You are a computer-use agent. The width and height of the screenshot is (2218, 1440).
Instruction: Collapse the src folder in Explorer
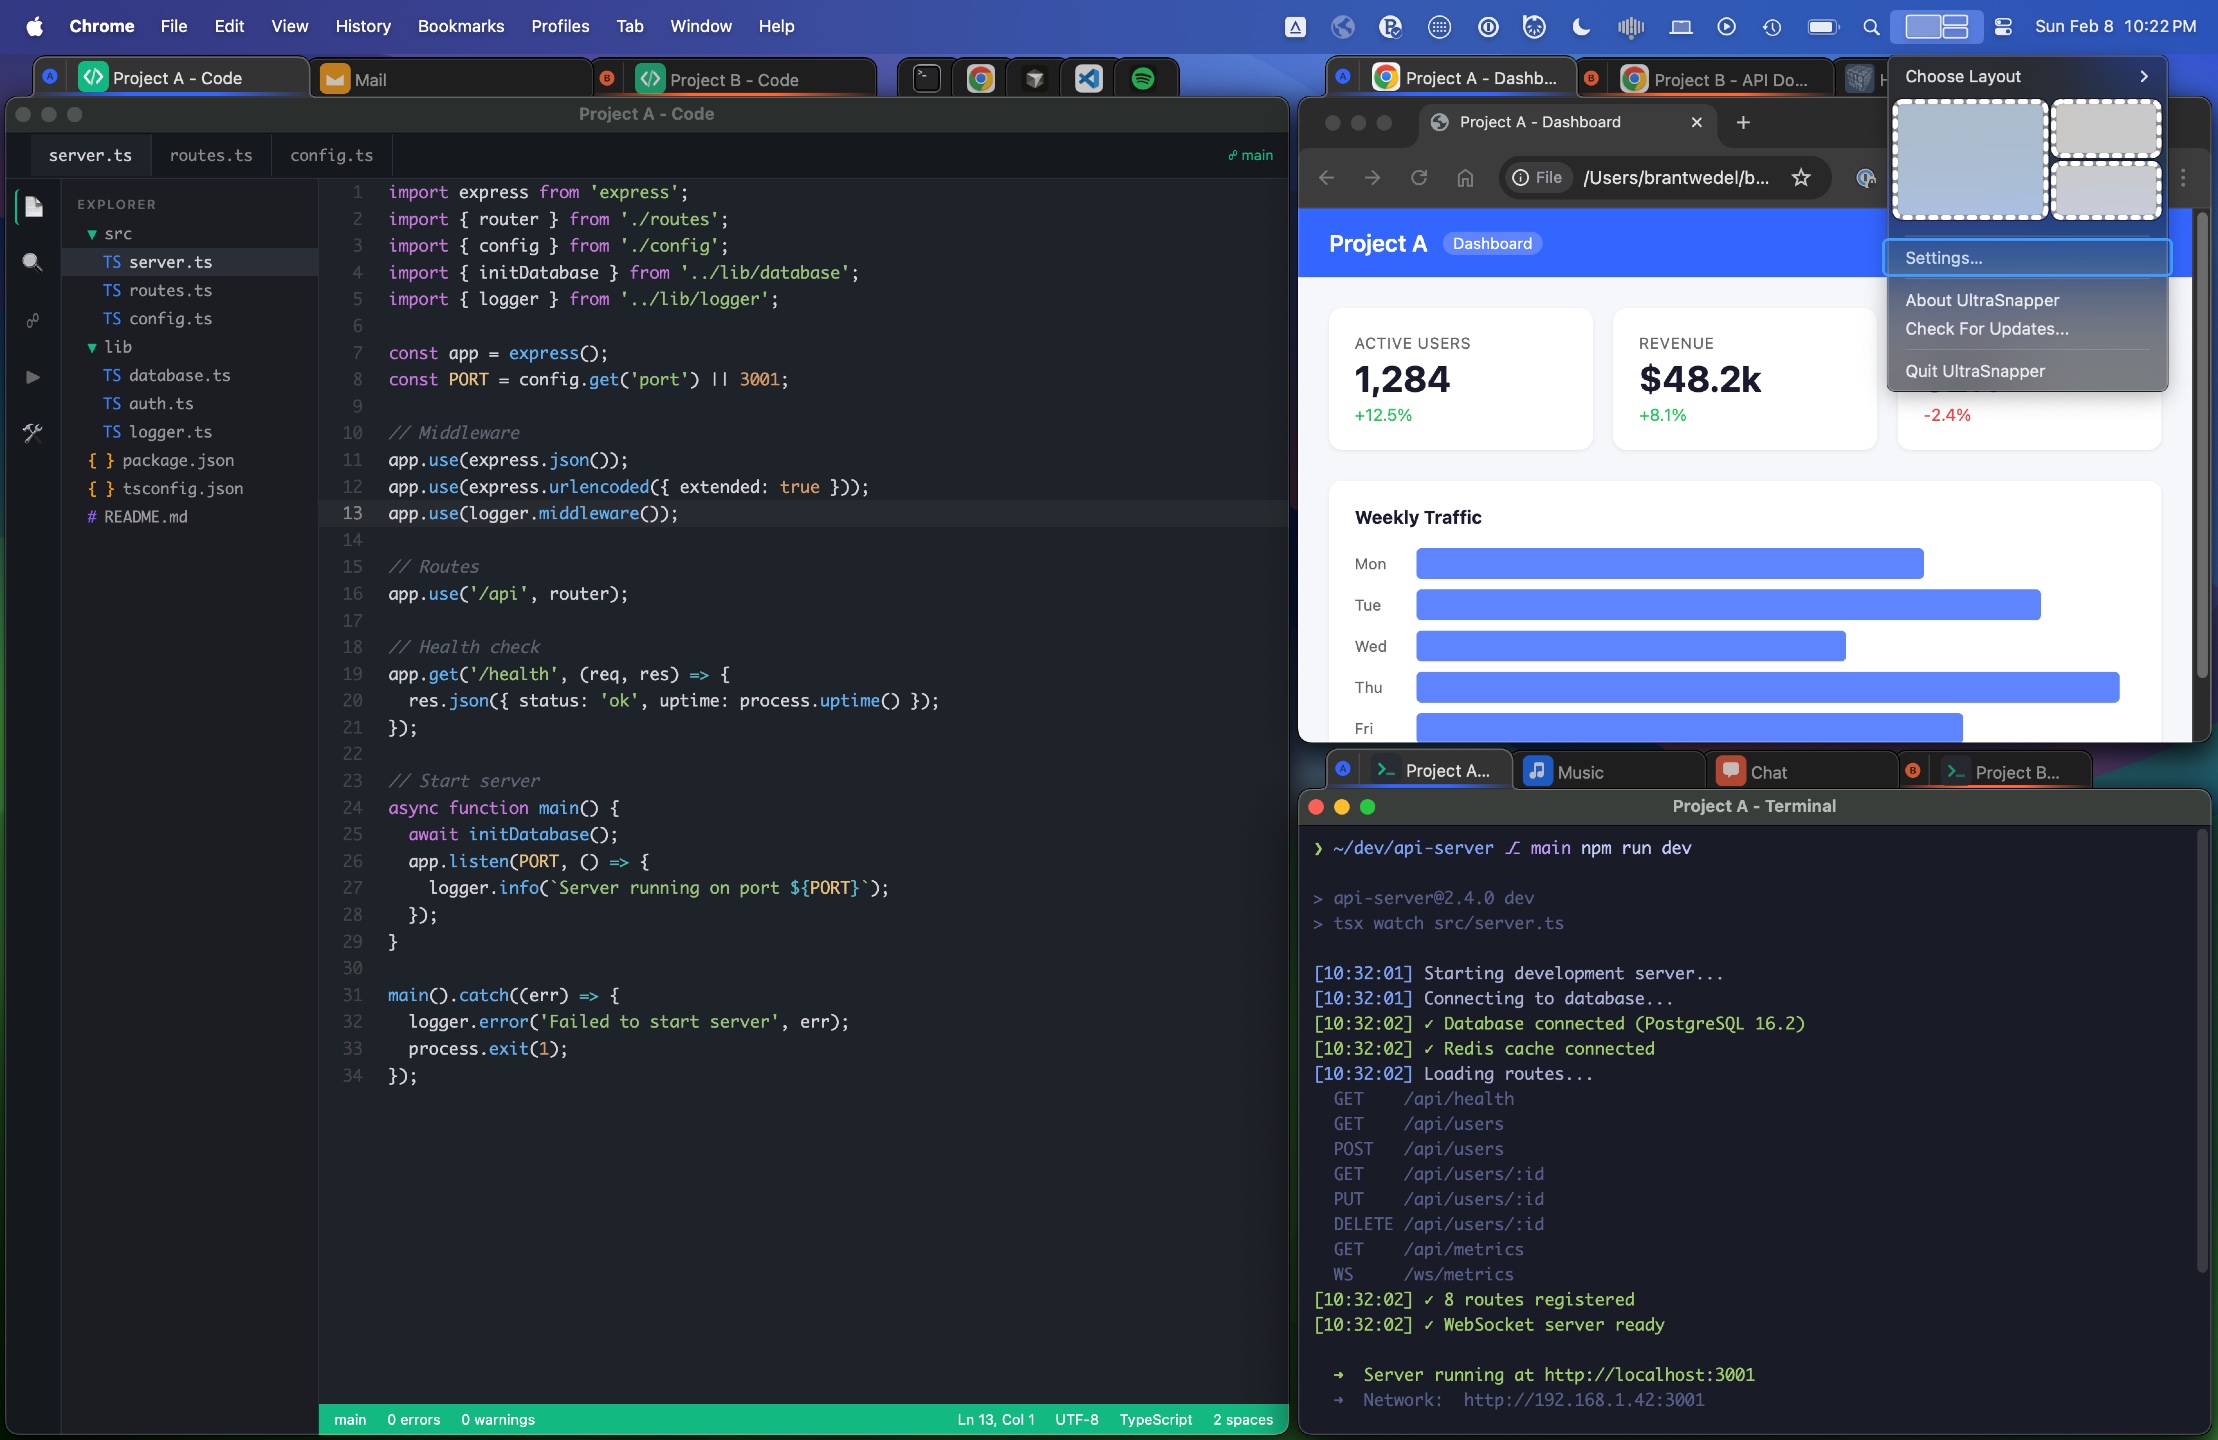coord(92,234)
